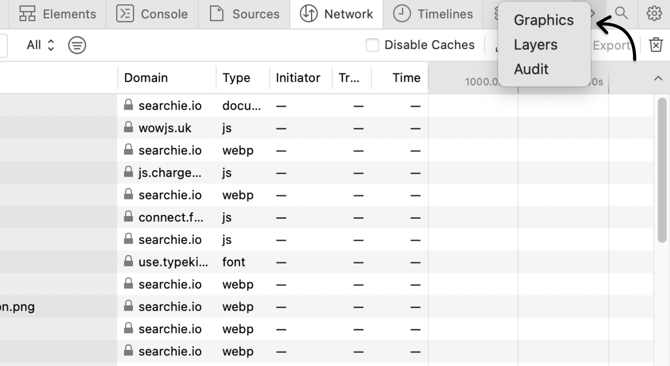This screenshot has height=366, width=670.
Task: Open the All resource type dropdown
Action: coord(41,45)
